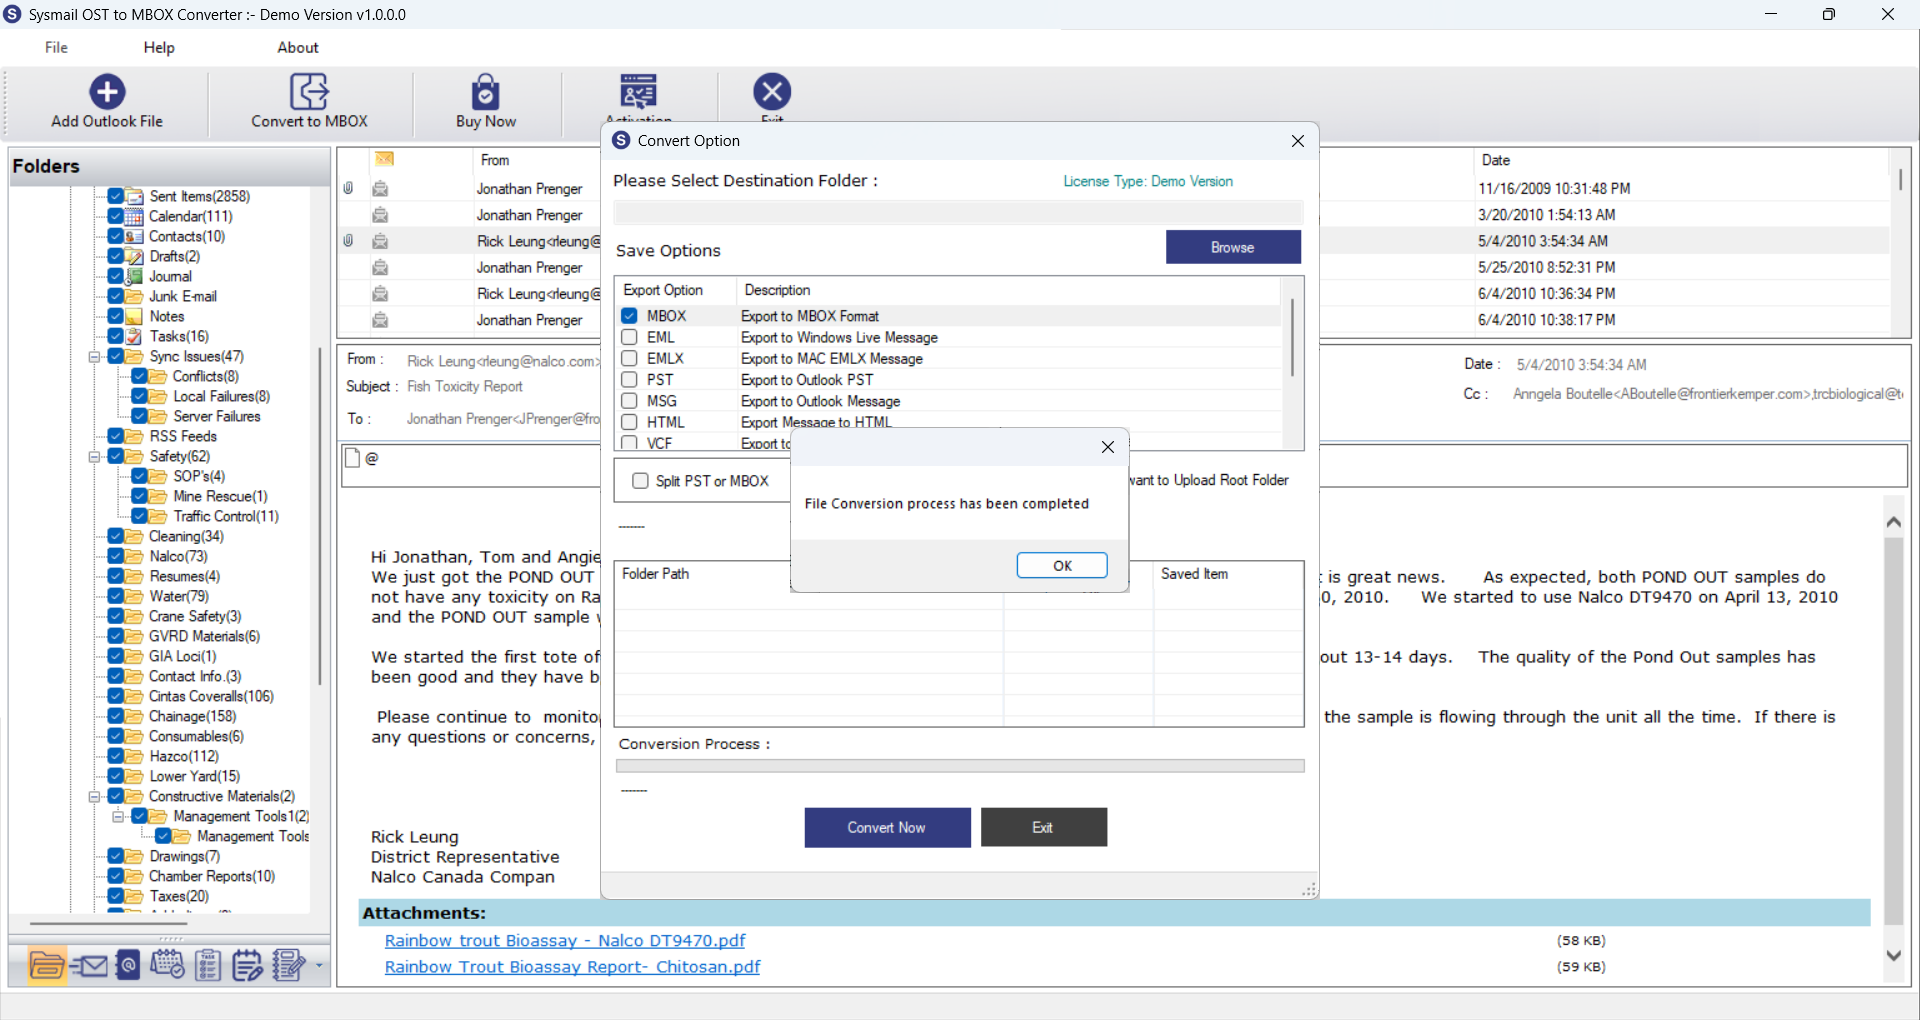This screenshot has width=1920, height=1020.
Task: Open Buy Now shopping bag icon
Action: click(x=486, y=92)
